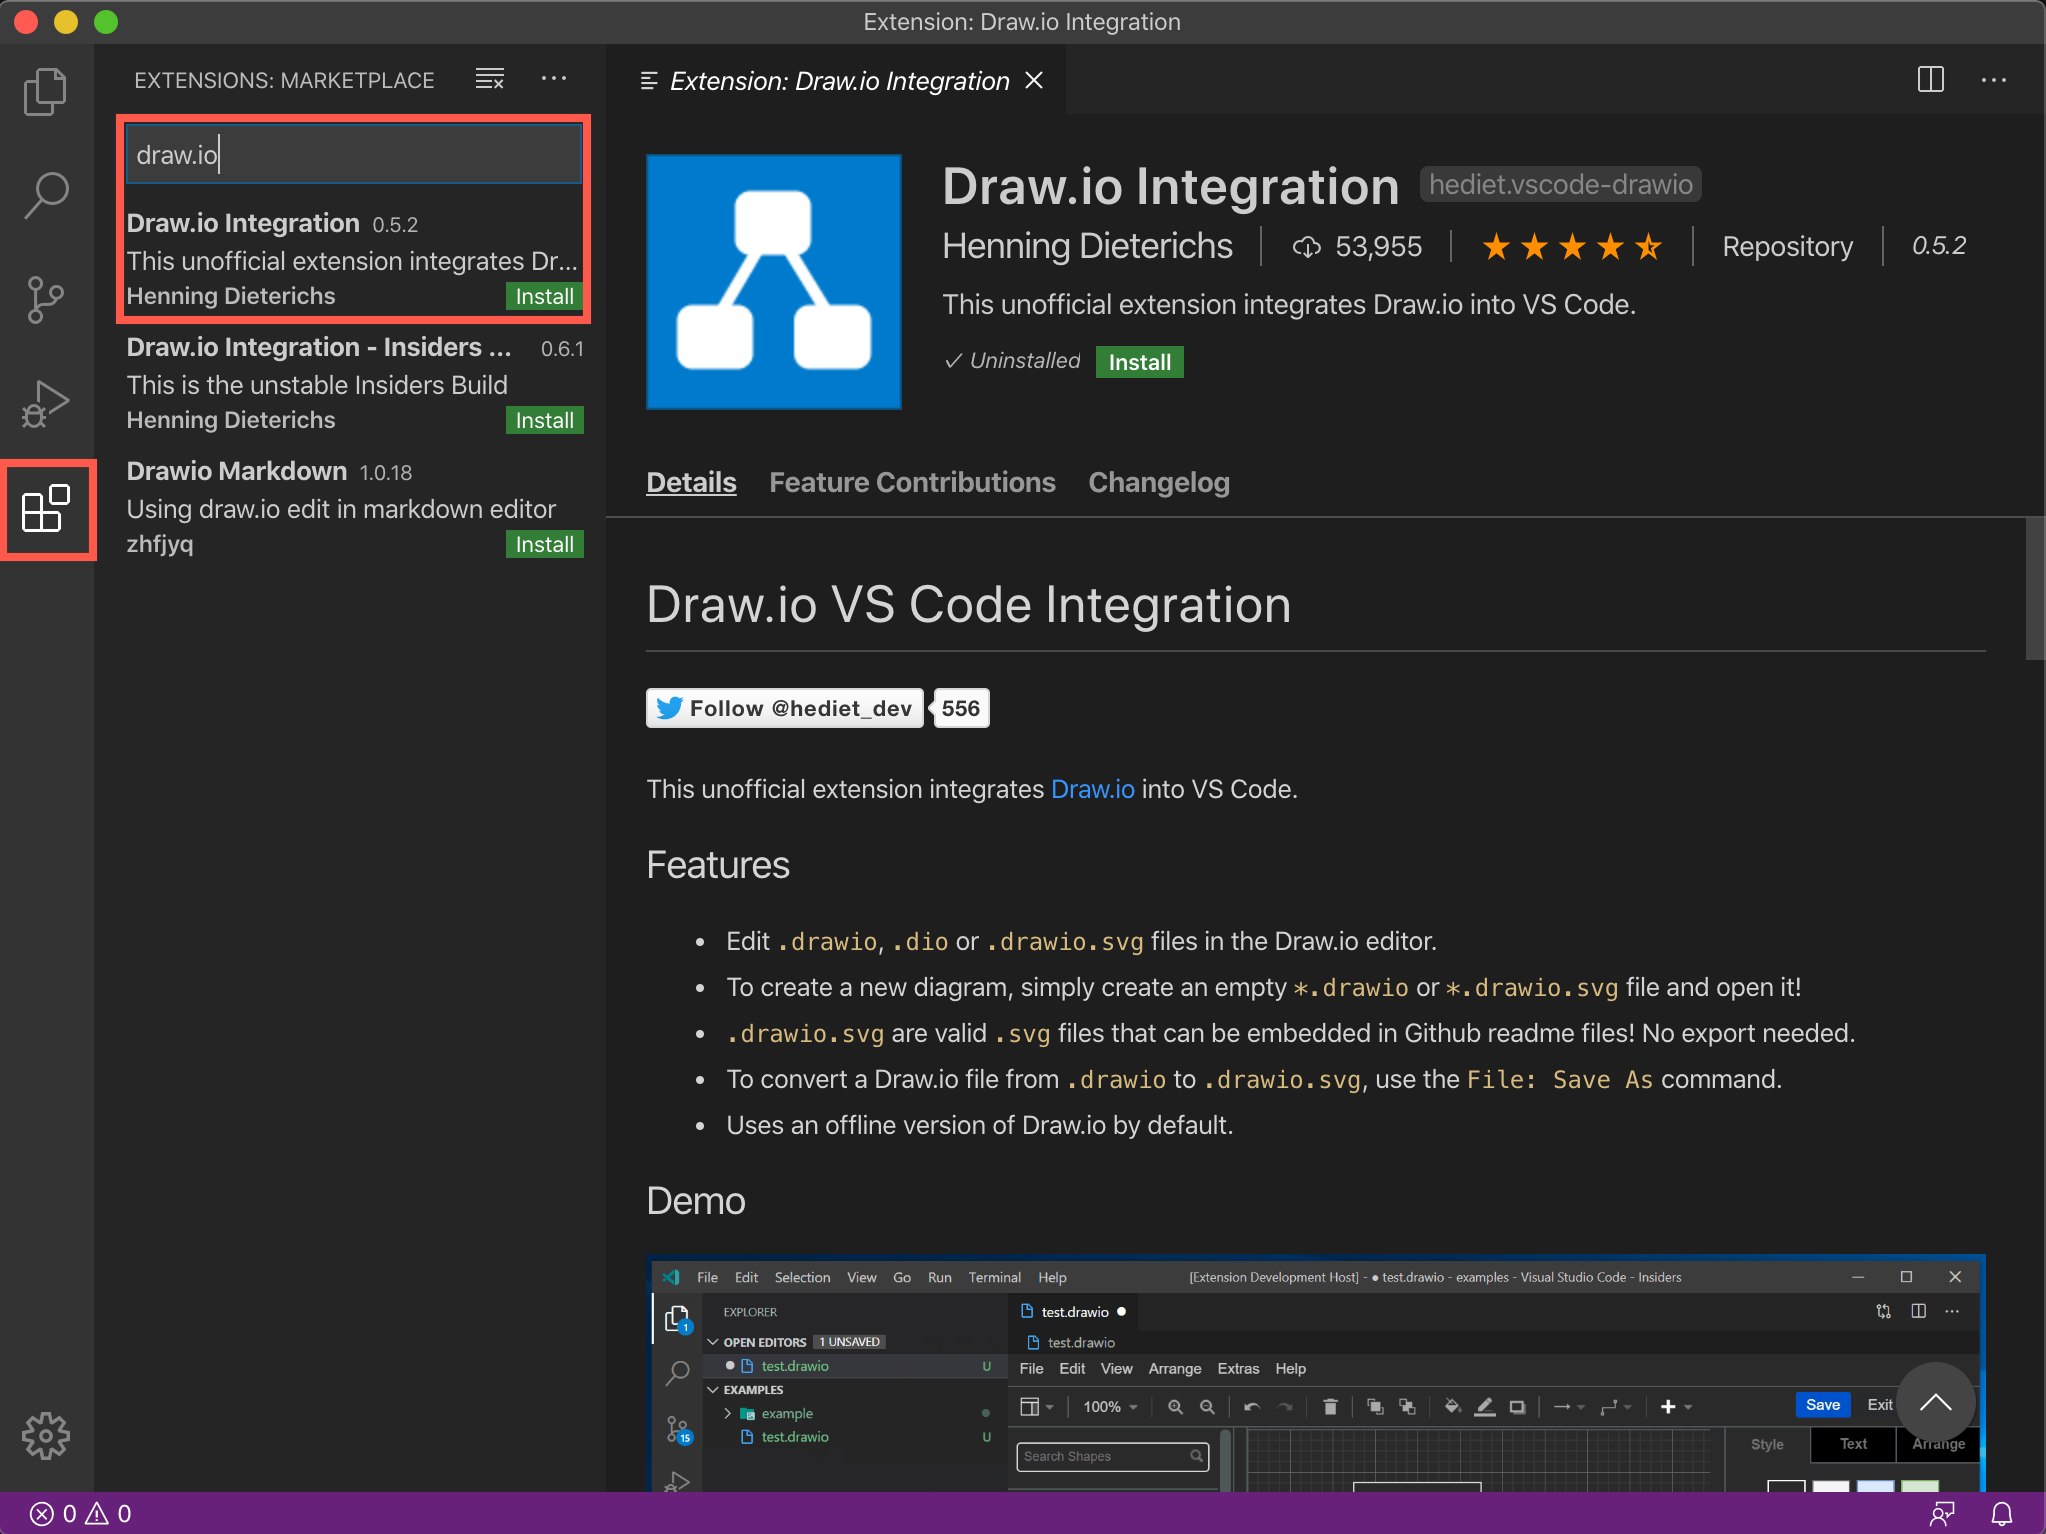Open the Repository link
Image resolution: width=2046 pixels, height=1534 pixels.
coord(1787,246)
